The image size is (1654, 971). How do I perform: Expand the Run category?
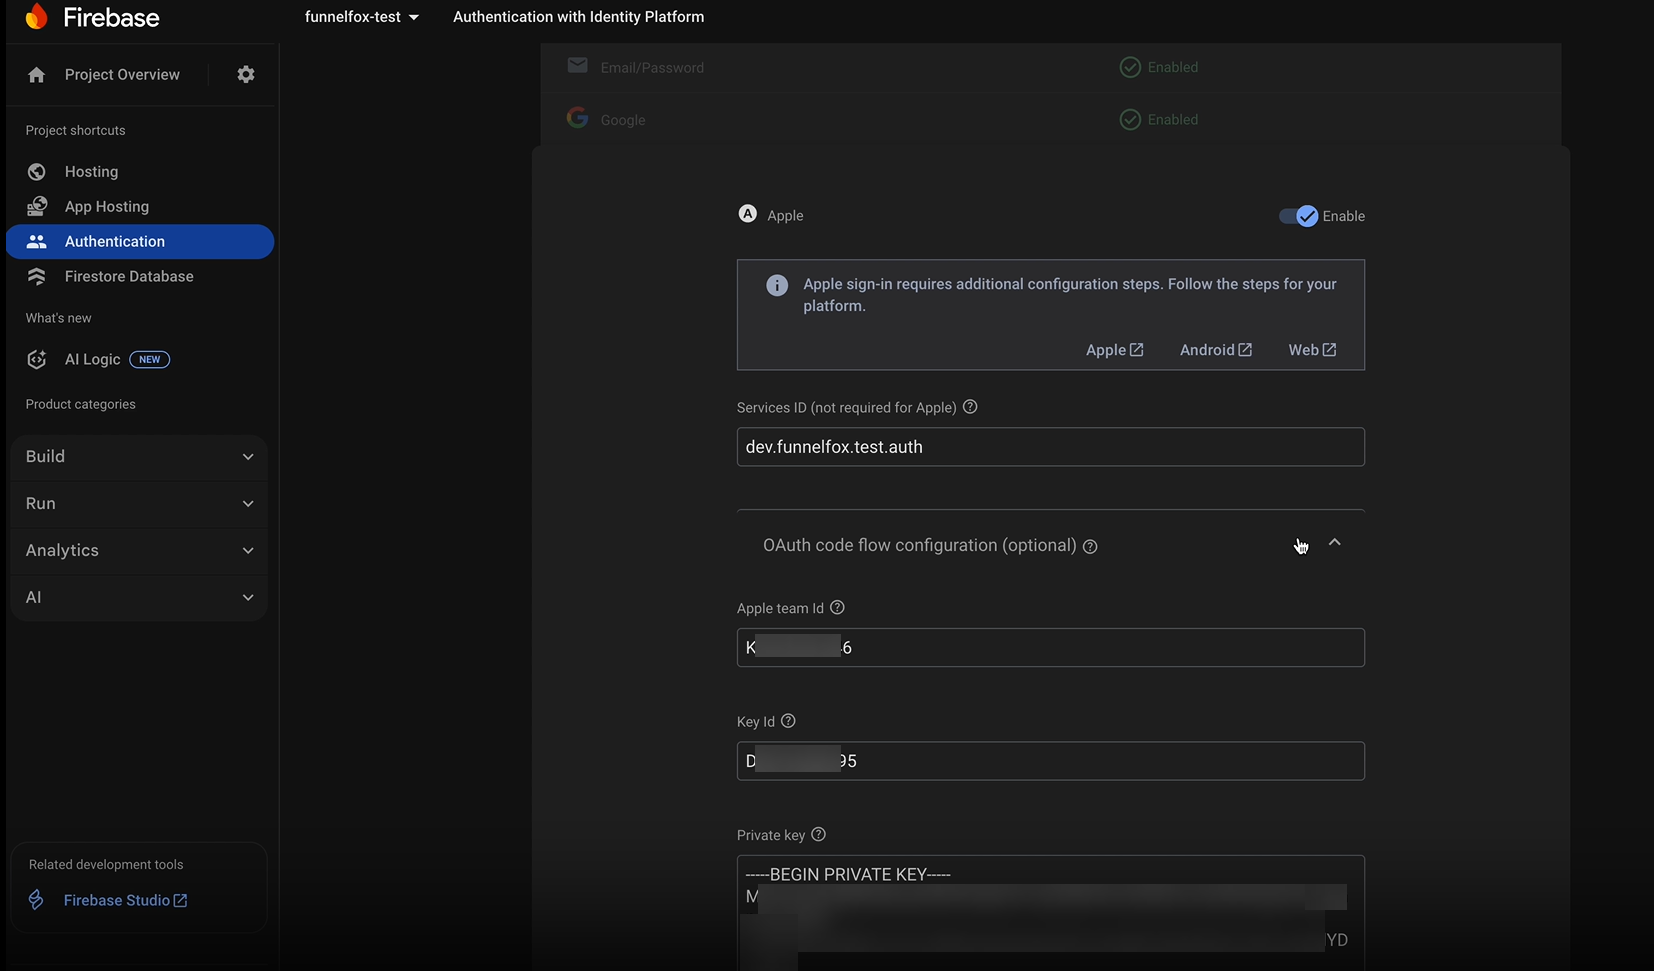click(x=139, y=504)
